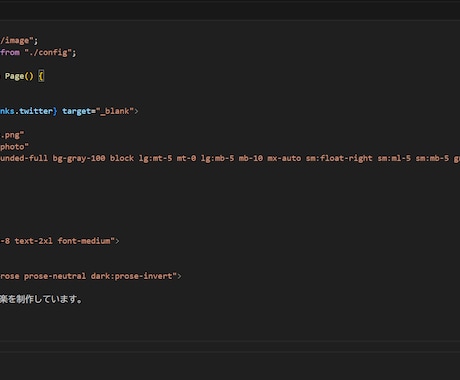
Task: Click the bg-gray-100 class name
Action: point(79,158)
